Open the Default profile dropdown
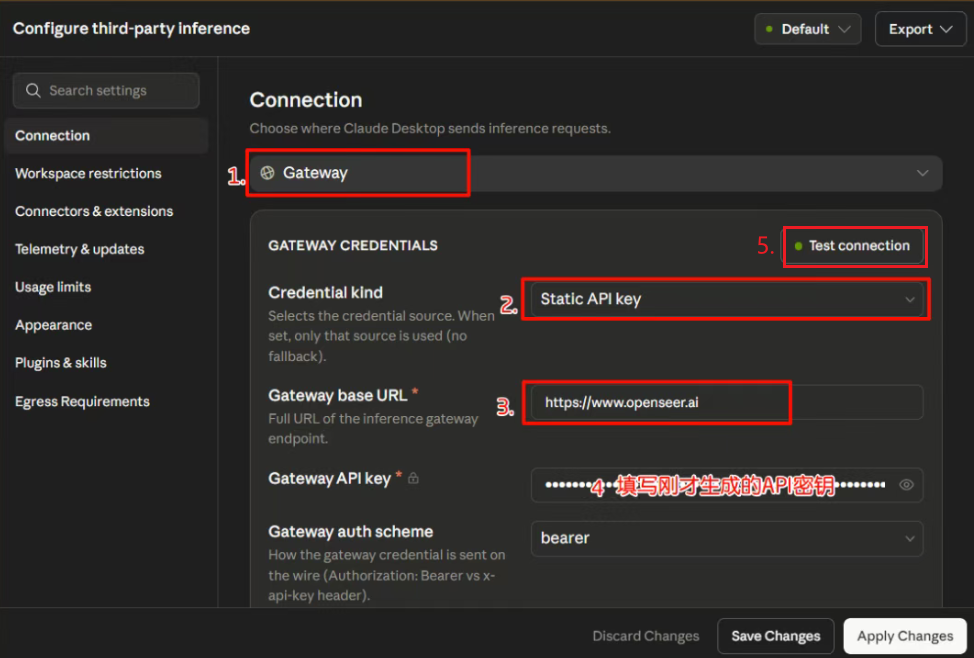This screenshot has width=974, height=658. [808, 29]
